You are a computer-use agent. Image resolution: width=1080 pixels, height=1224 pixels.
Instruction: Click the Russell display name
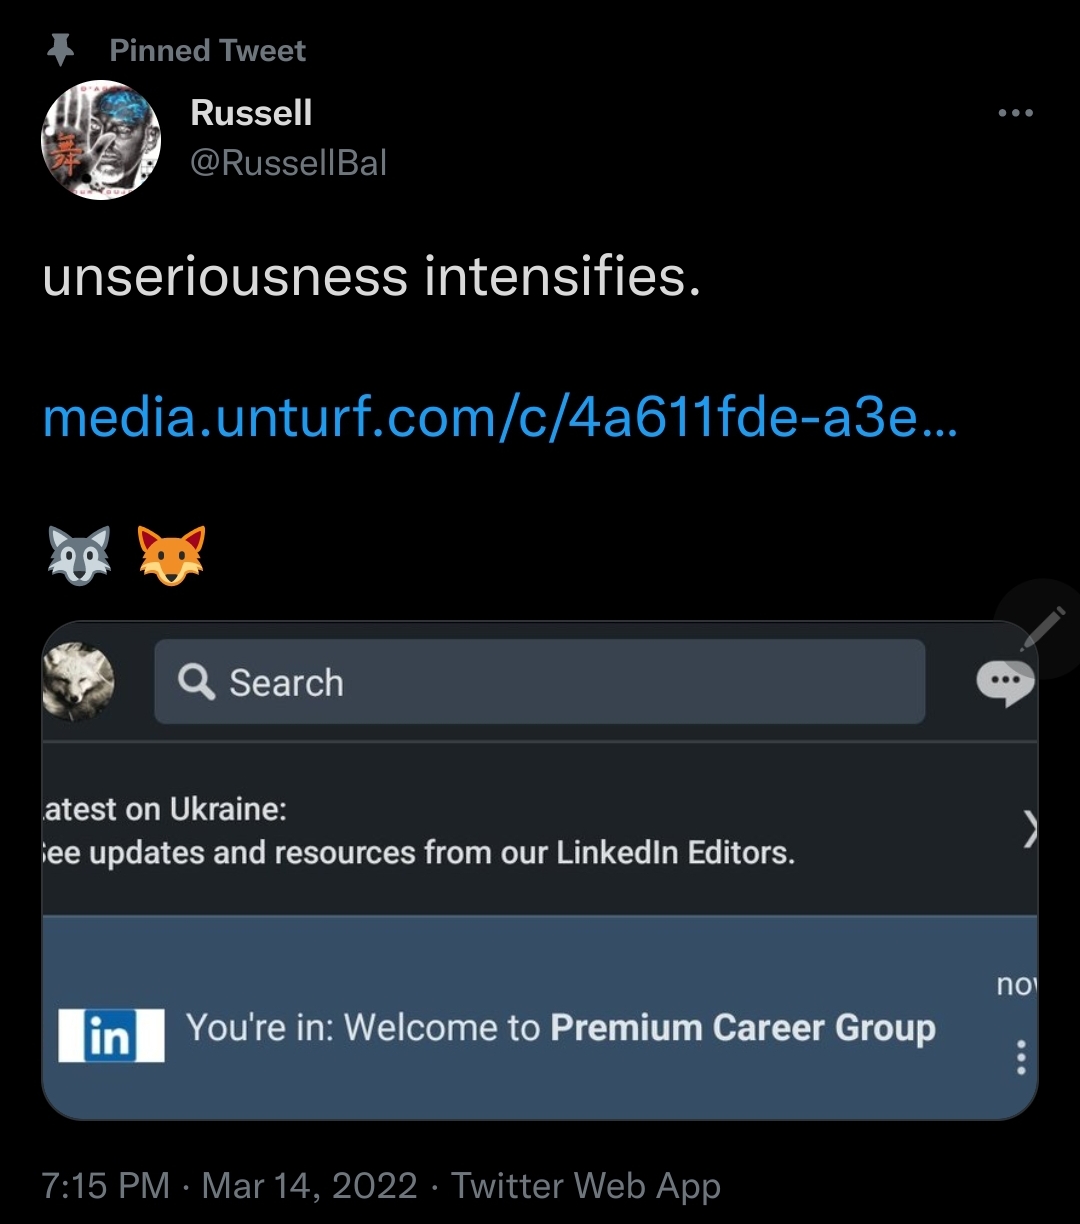tap(251, 113)
